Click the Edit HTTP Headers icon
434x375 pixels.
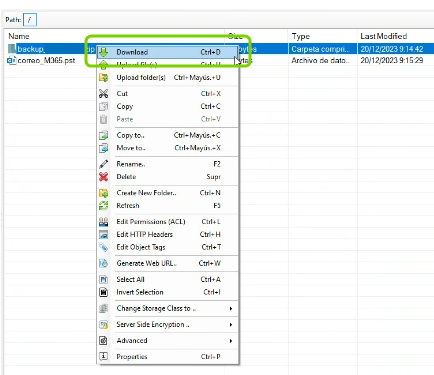tap(104, 235)
